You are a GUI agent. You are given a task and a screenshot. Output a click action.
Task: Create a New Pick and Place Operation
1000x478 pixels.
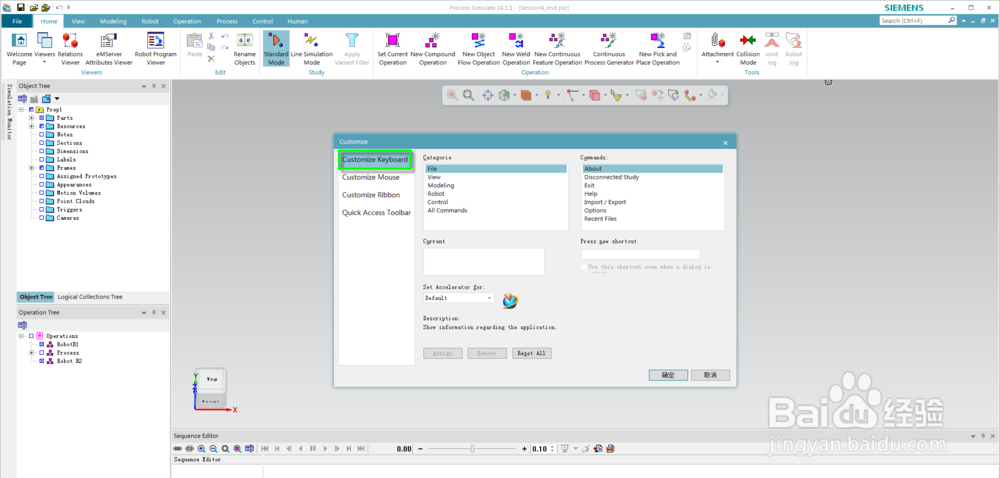coord(658,49)
